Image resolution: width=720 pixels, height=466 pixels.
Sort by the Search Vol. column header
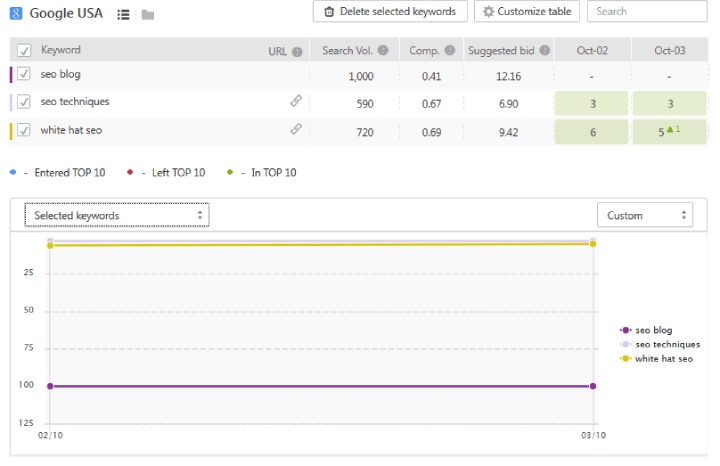347,51
